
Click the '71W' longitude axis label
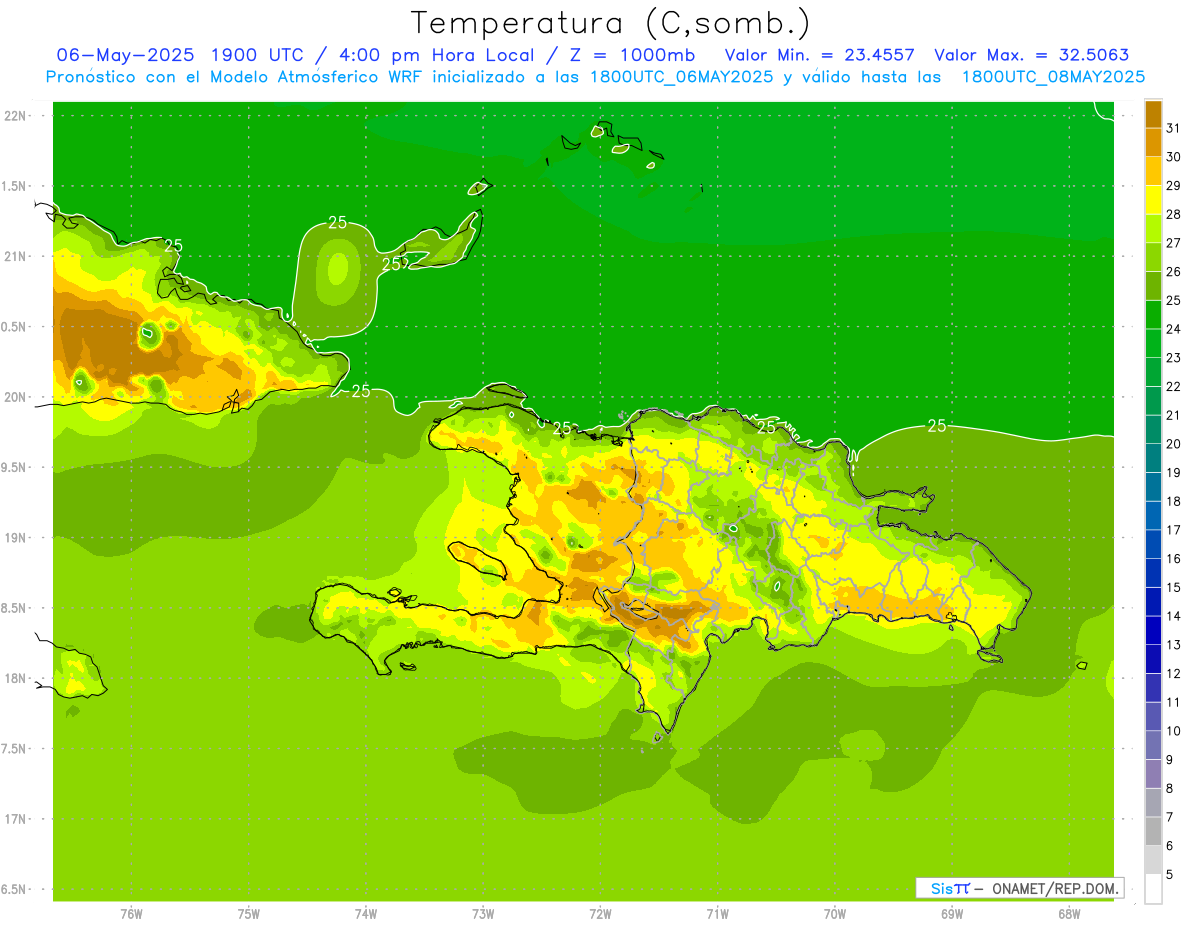click(717, 914)
